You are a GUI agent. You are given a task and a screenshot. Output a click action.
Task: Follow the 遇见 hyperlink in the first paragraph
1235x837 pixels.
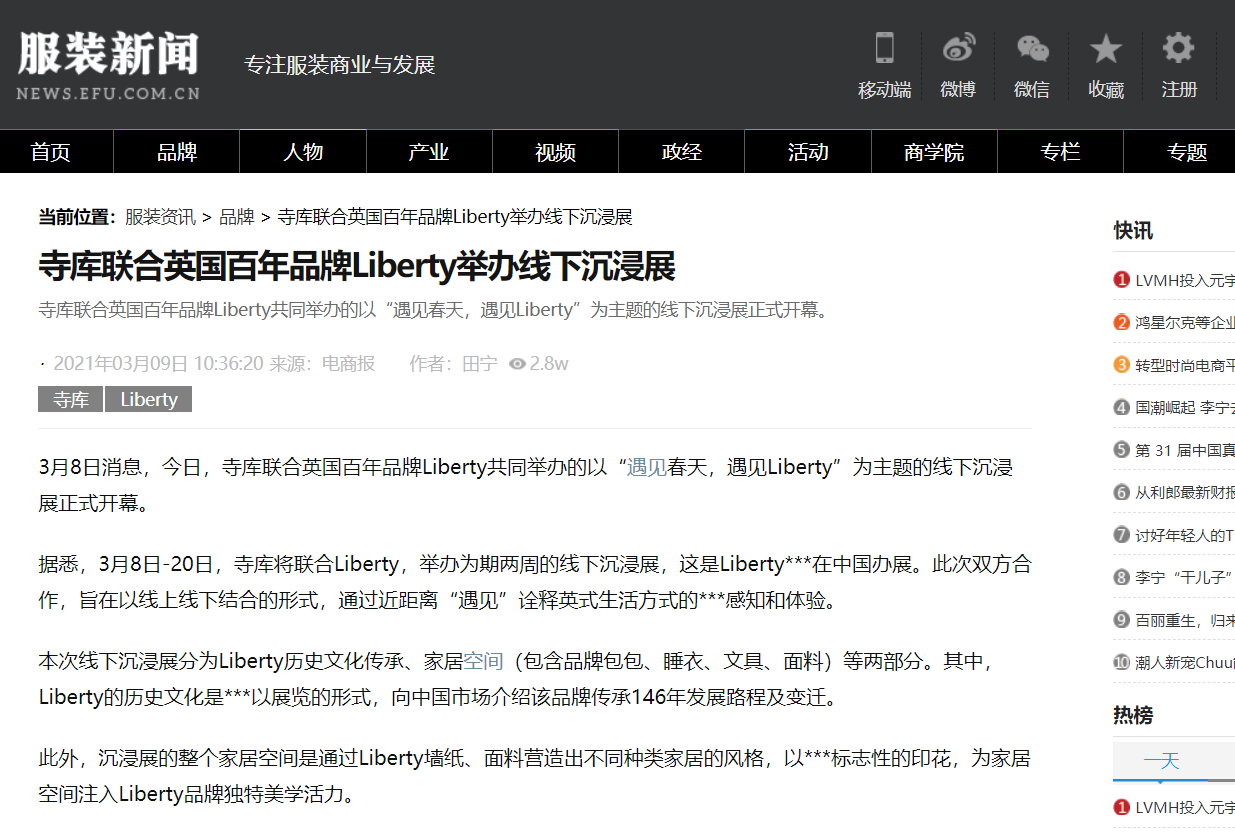tap(647, 467)
